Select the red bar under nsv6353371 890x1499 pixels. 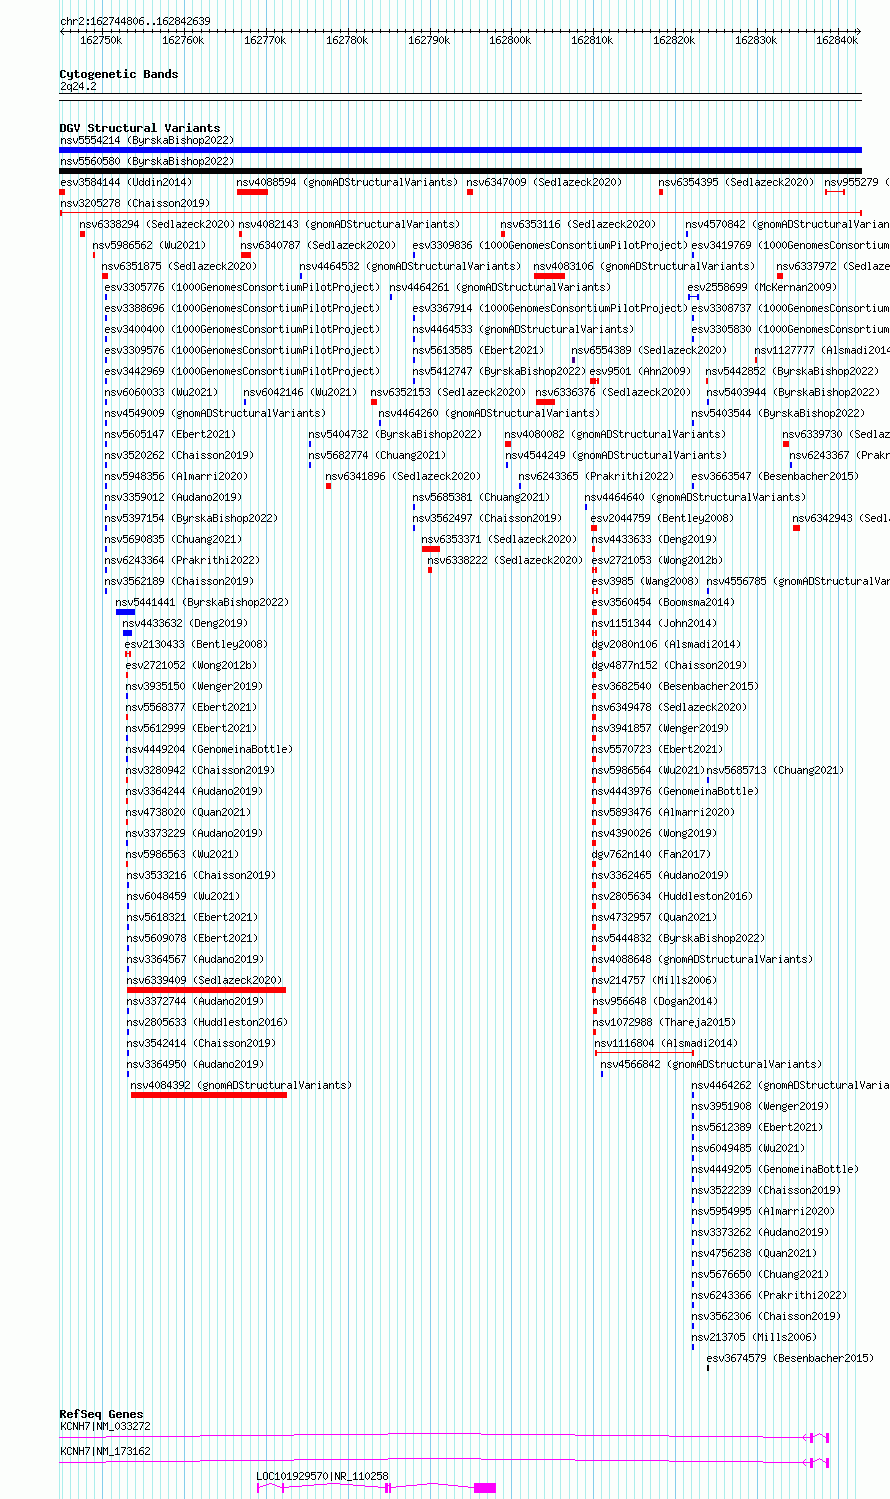click(x=431, y=549)
